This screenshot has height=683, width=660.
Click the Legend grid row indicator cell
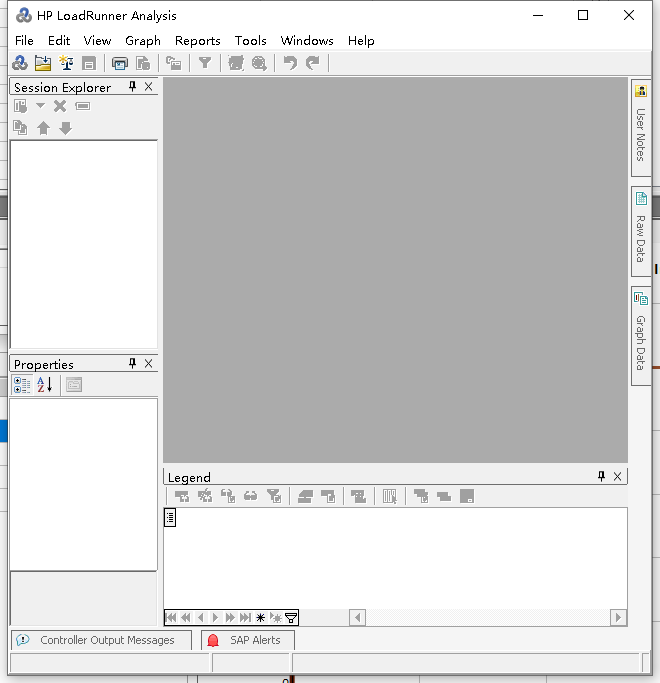click(170, 517)
